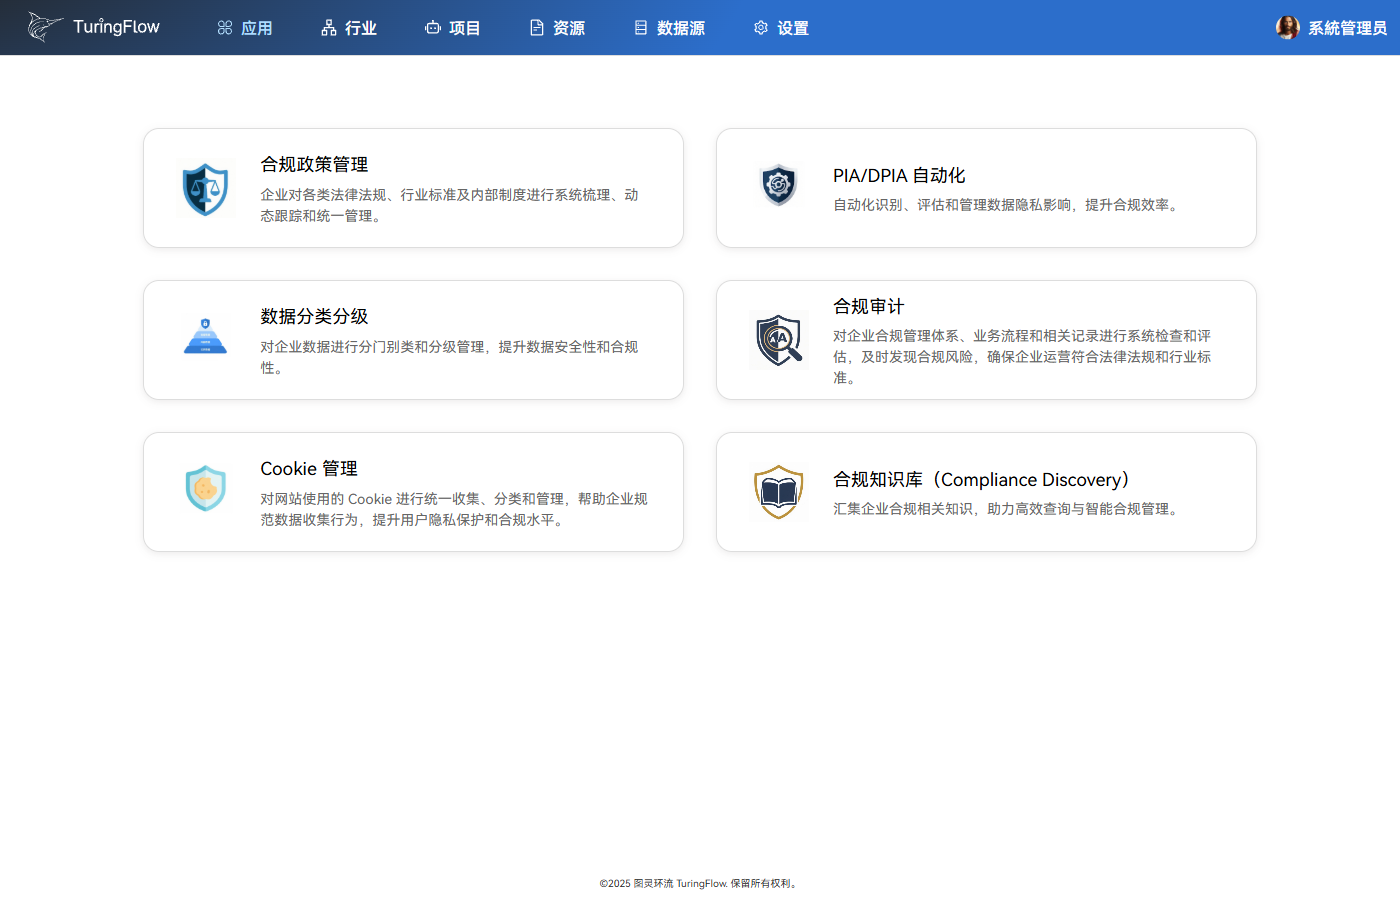Image resolution: width=1400 pixels, height=900 pixels.
Task: Open the 合规知识库 (Compliance Discovery) card
Action: coord(986,491)
